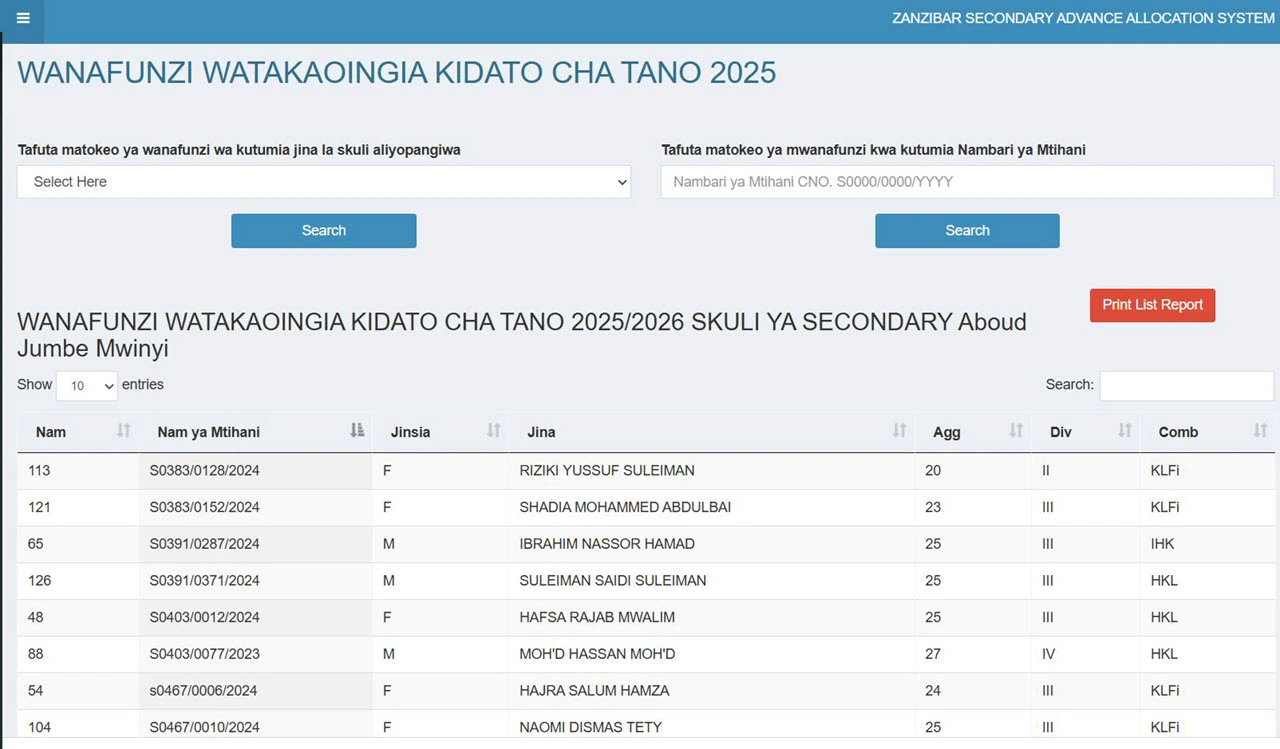Screen dimensions: 1280x749
Task: Click the Comb column header label
Action: coord(1178,432)
